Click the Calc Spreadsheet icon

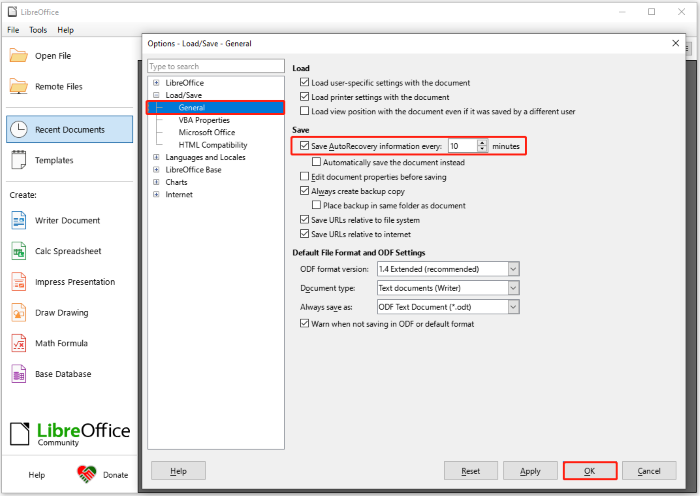tap(19, 251)
